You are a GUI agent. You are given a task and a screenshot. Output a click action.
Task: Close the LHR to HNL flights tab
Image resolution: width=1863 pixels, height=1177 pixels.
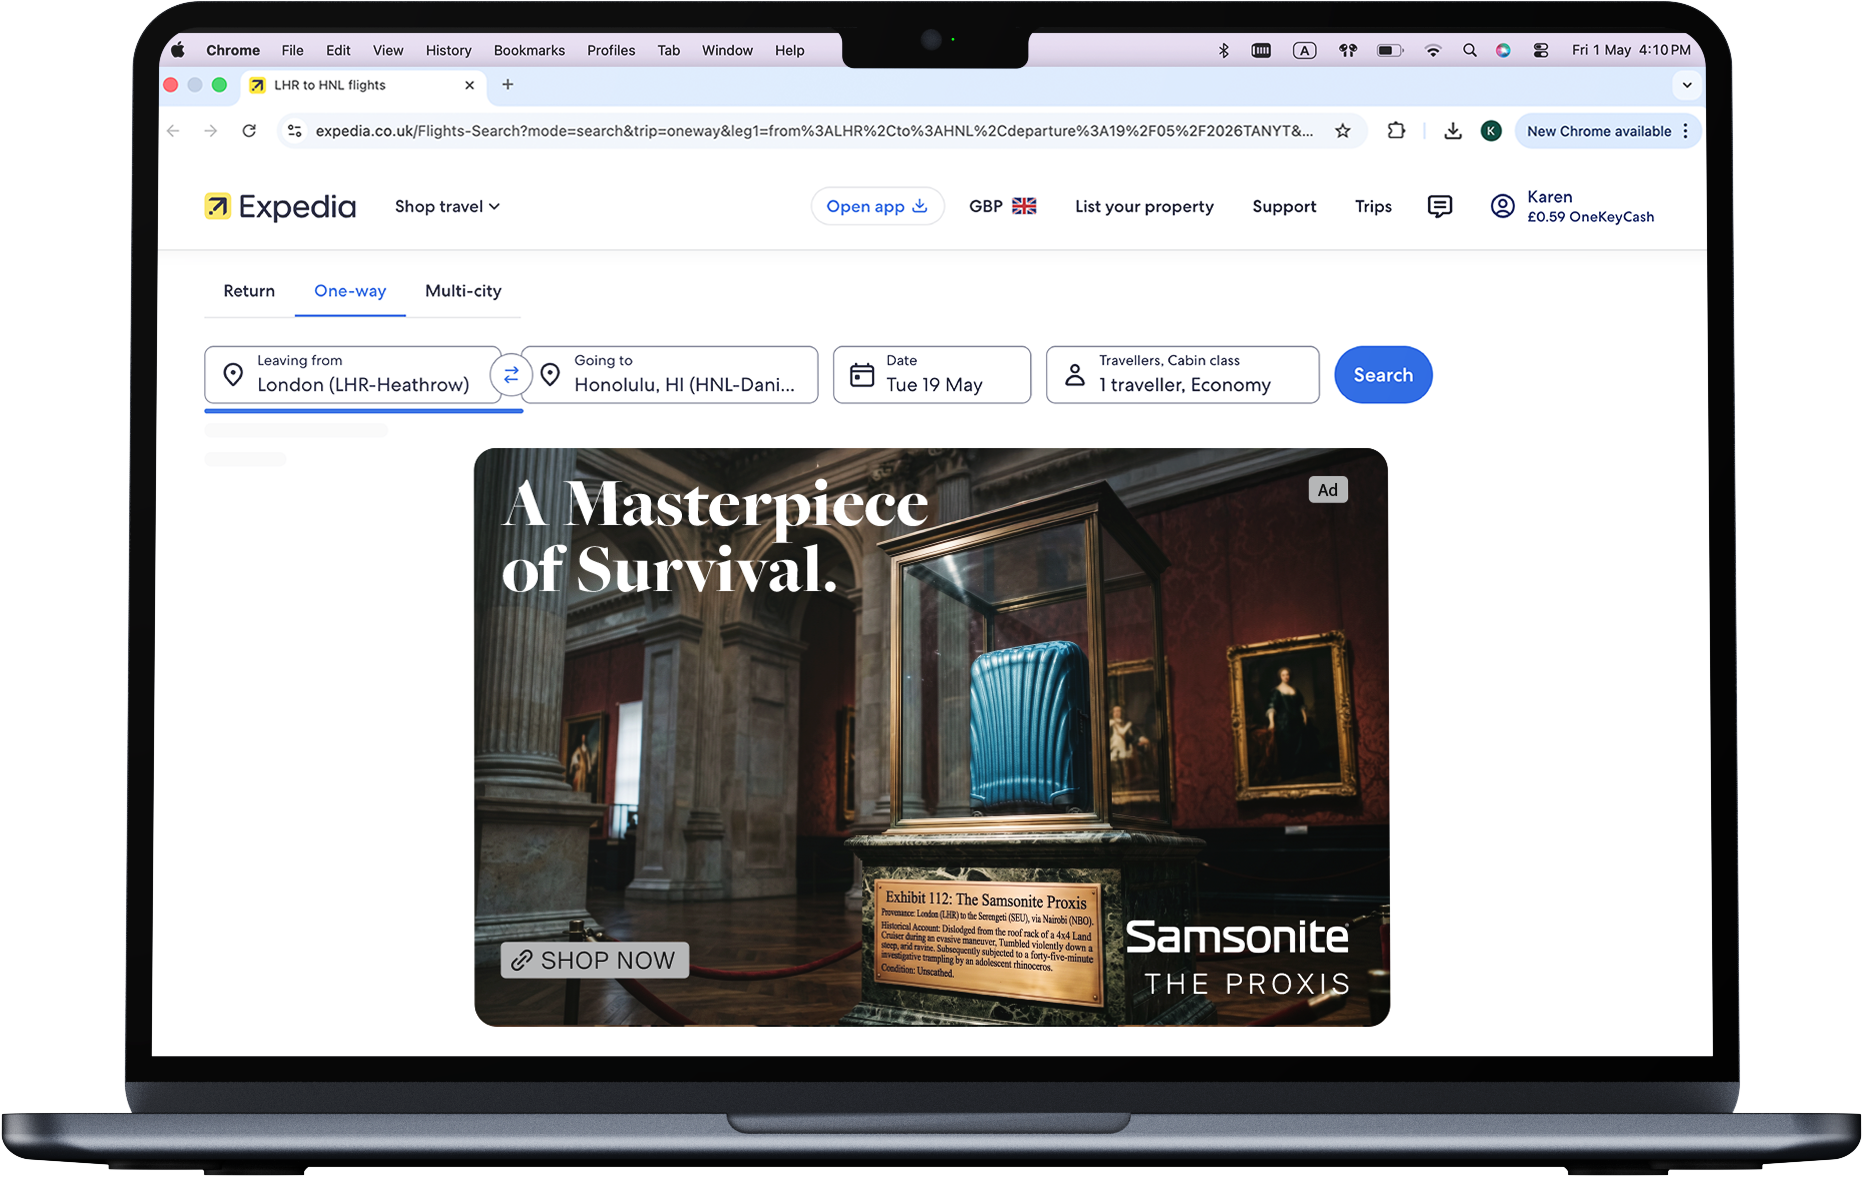click(x=470, y=85)
